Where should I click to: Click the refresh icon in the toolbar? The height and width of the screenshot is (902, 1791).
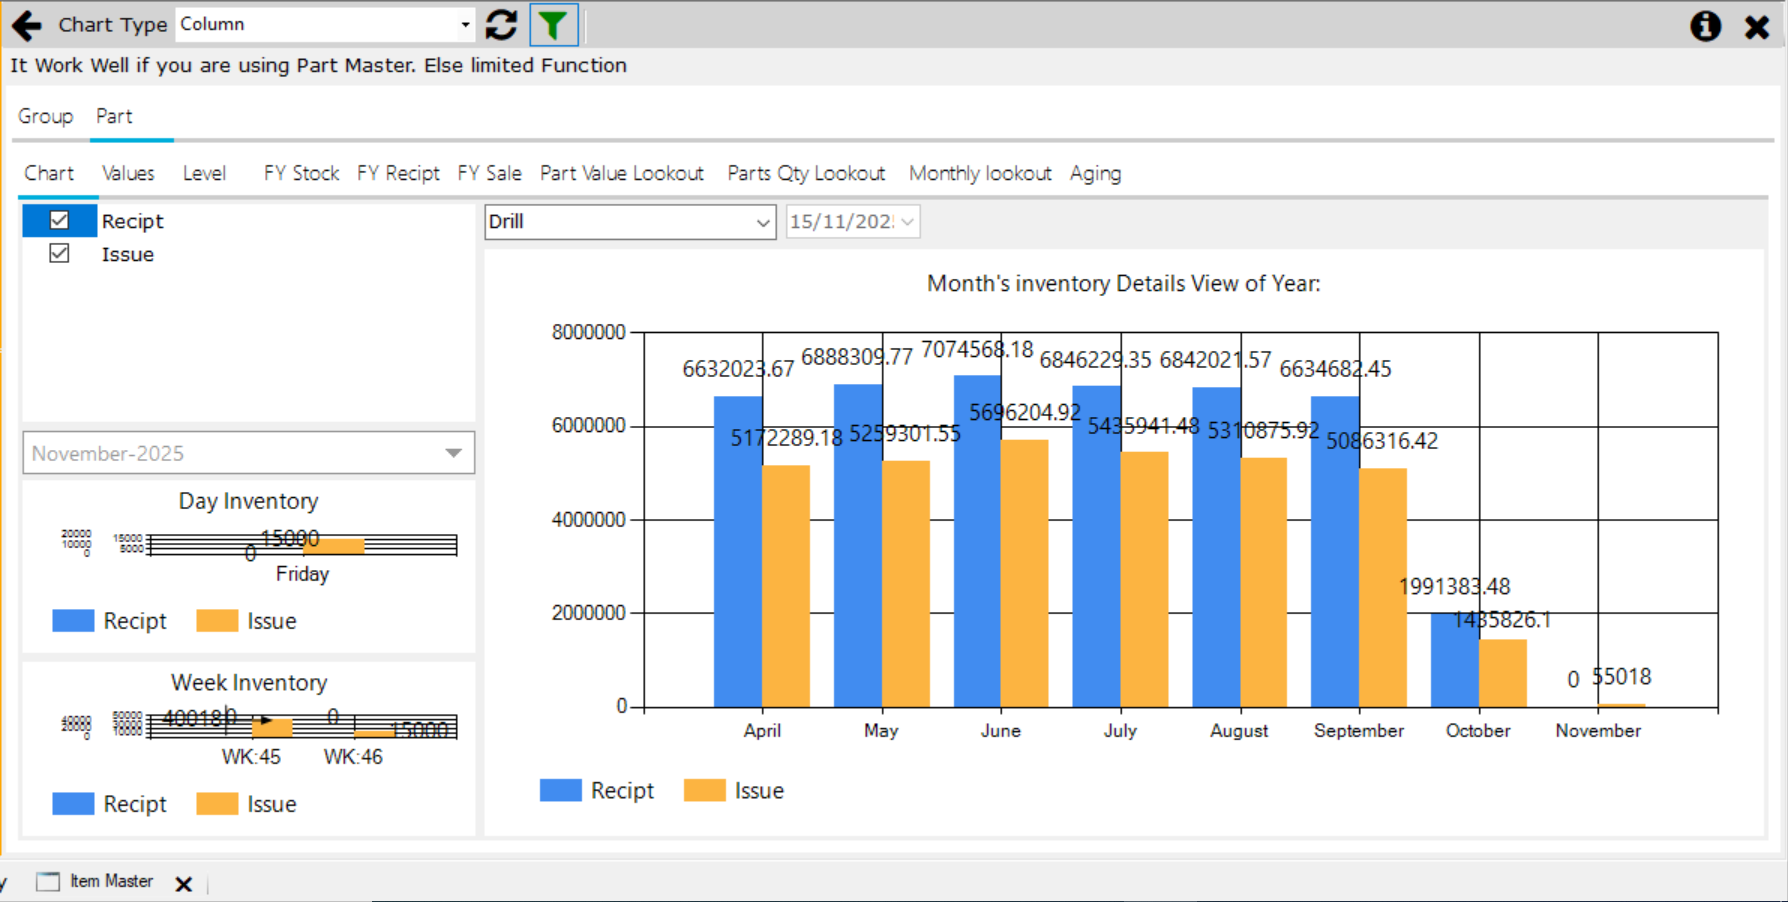click(501, 24)
